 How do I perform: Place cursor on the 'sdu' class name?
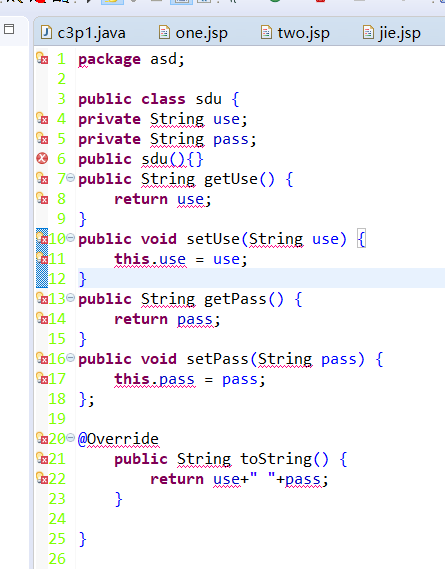[x=208, y=99]
